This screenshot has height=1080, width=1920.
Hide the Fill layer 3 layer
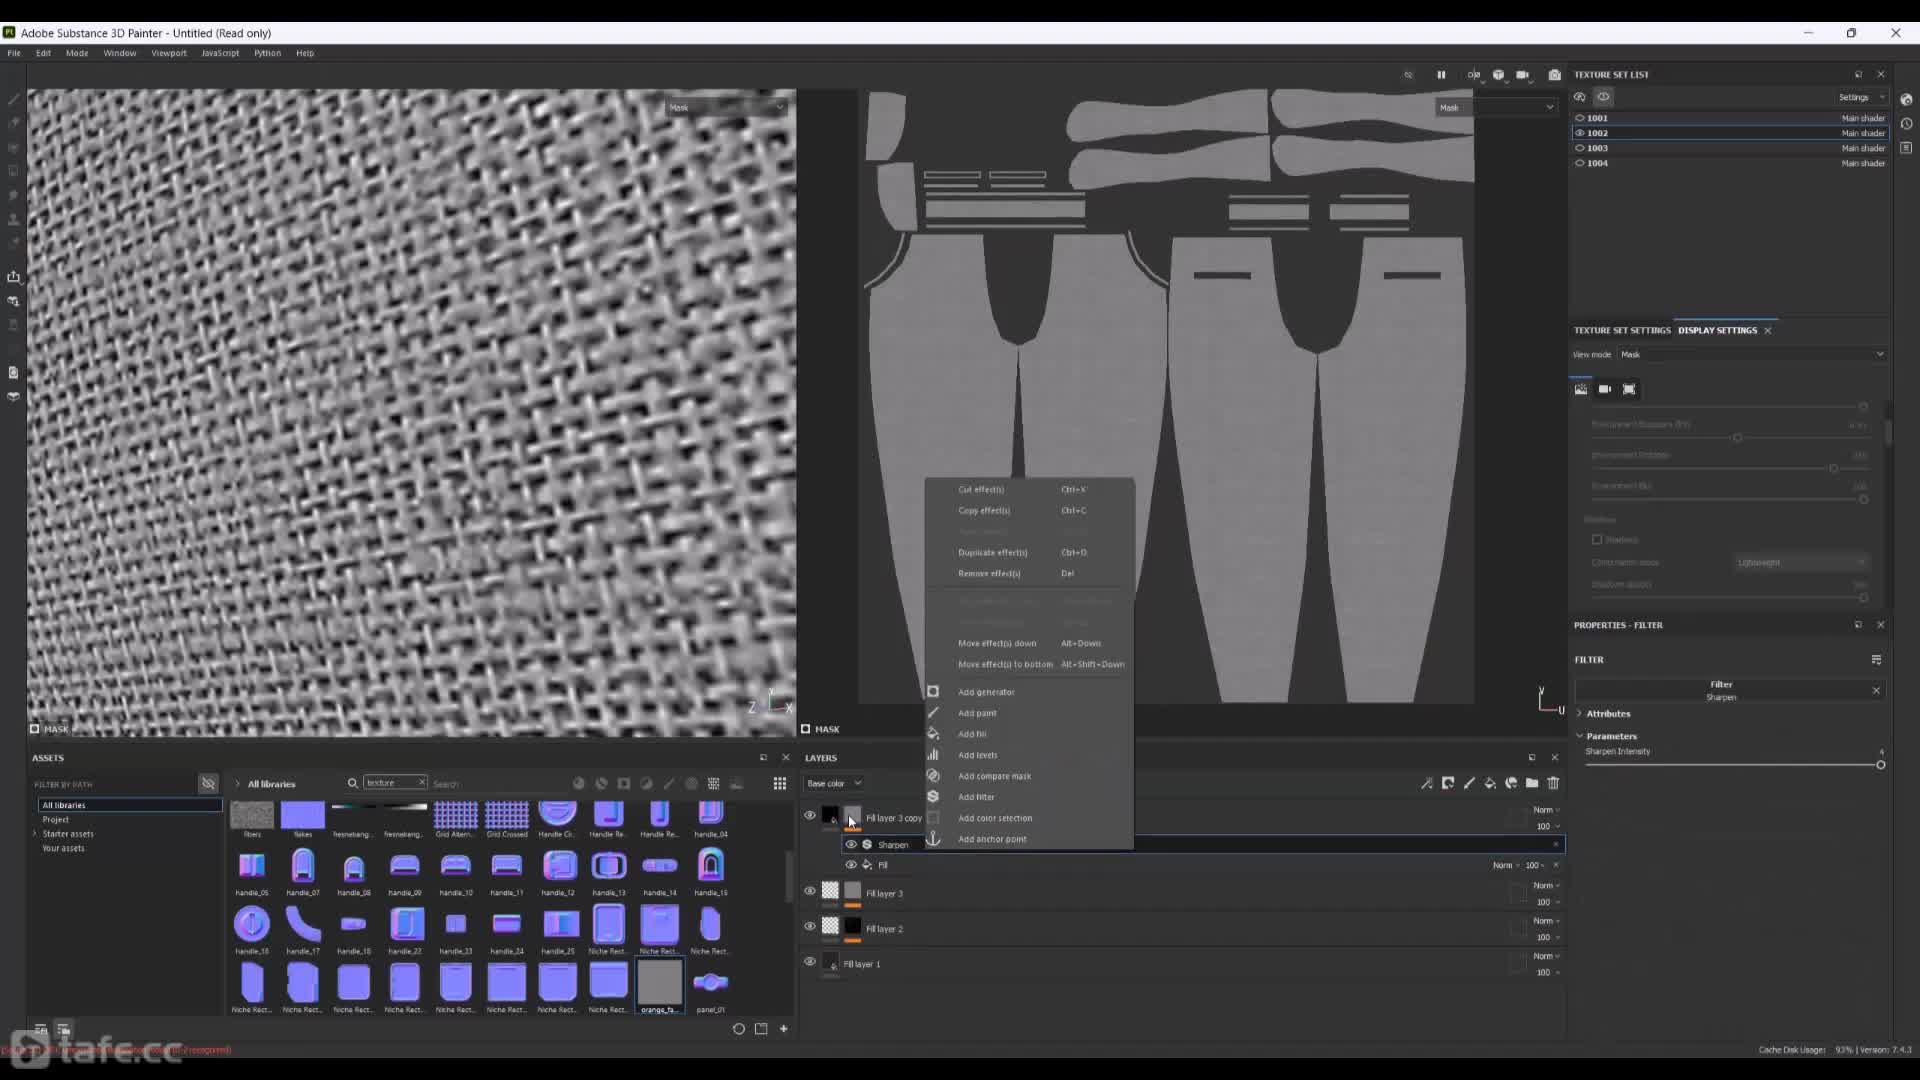click(x=810, y=891)
